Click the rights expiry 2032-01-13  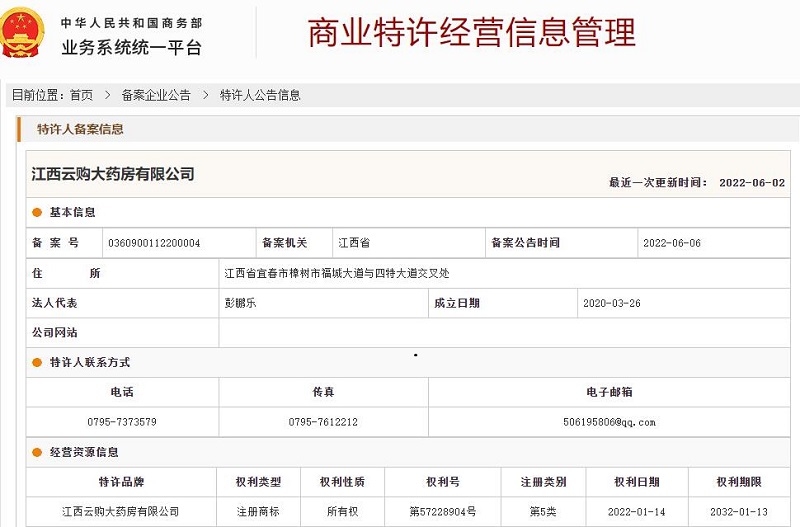[x=739, y=512]
